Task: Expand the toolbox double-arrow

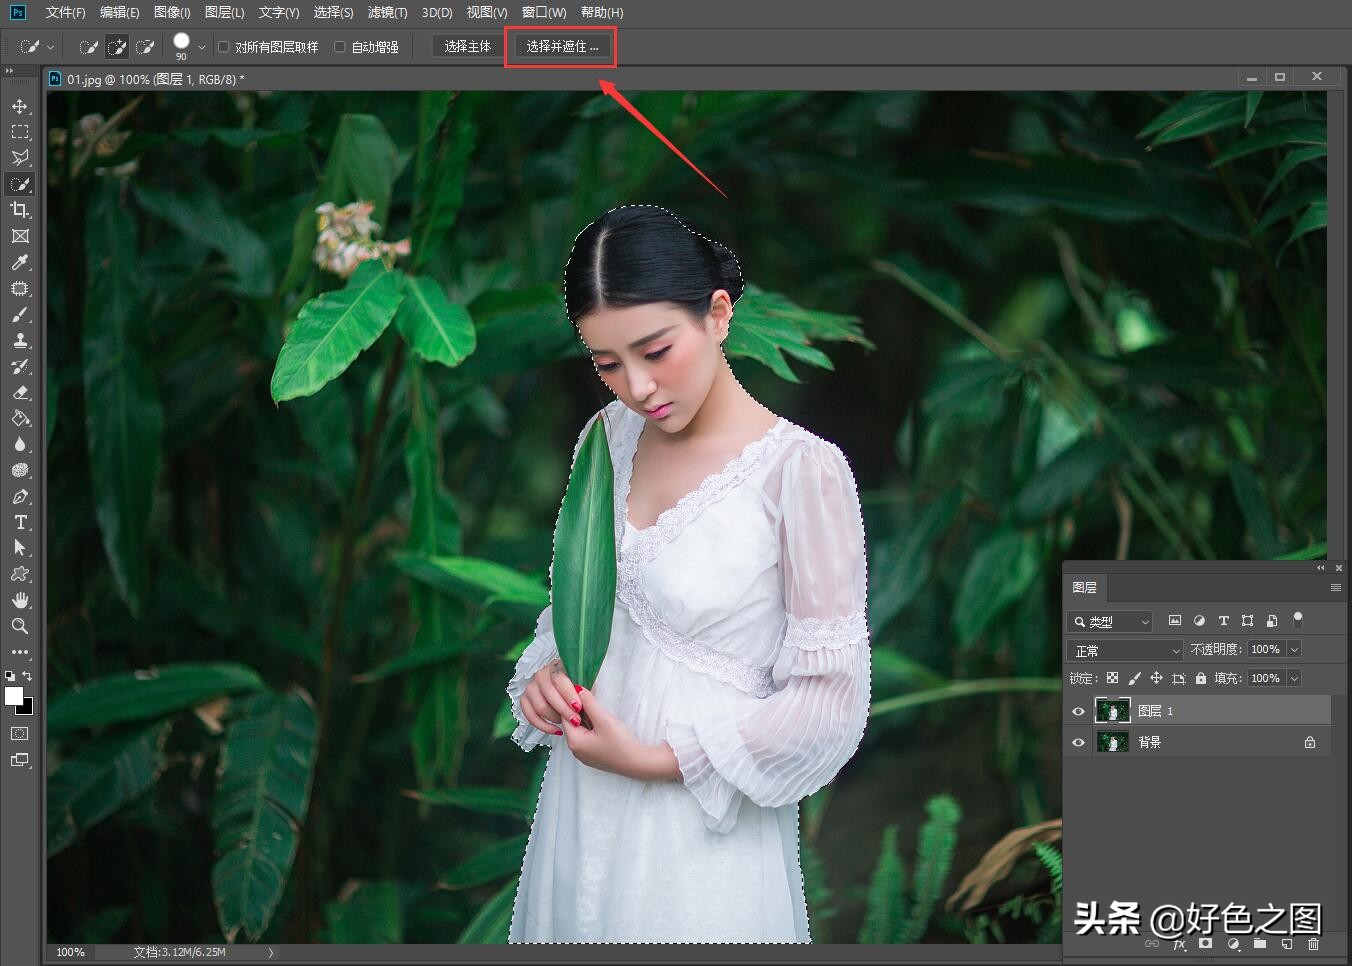Action: click(9, 71)
